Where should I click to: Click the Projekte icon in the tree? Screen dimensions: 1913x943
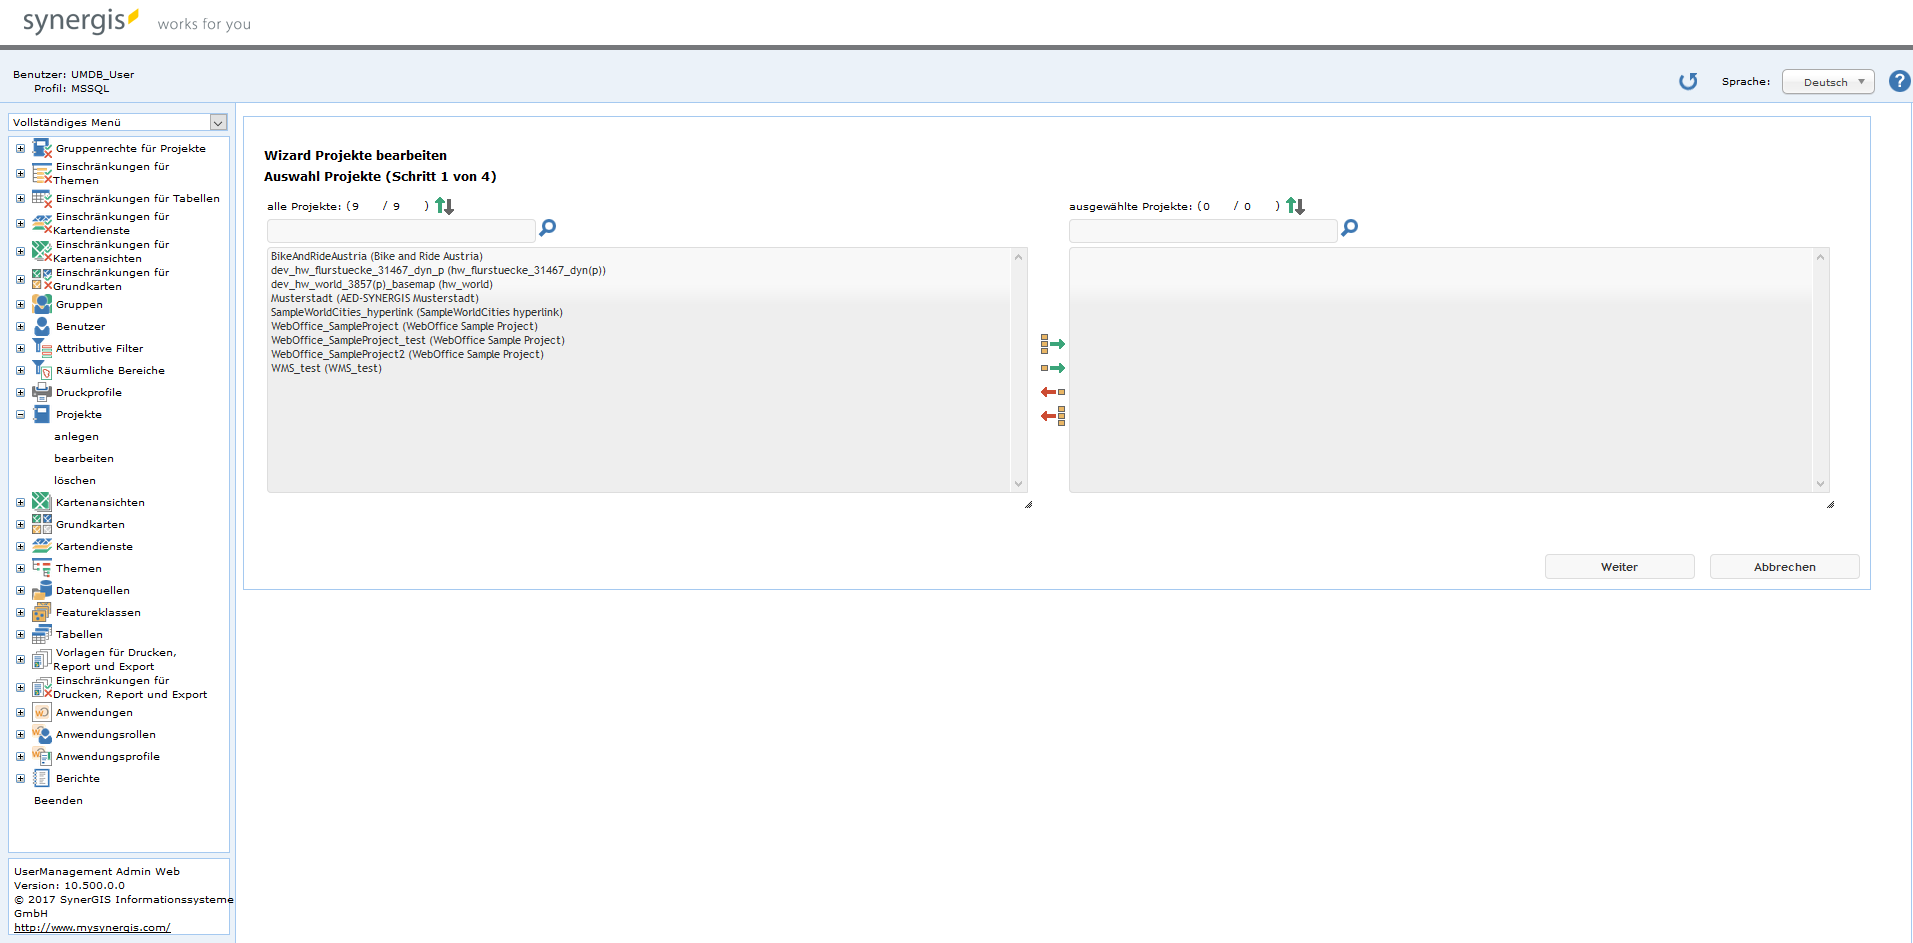[42, 414]
